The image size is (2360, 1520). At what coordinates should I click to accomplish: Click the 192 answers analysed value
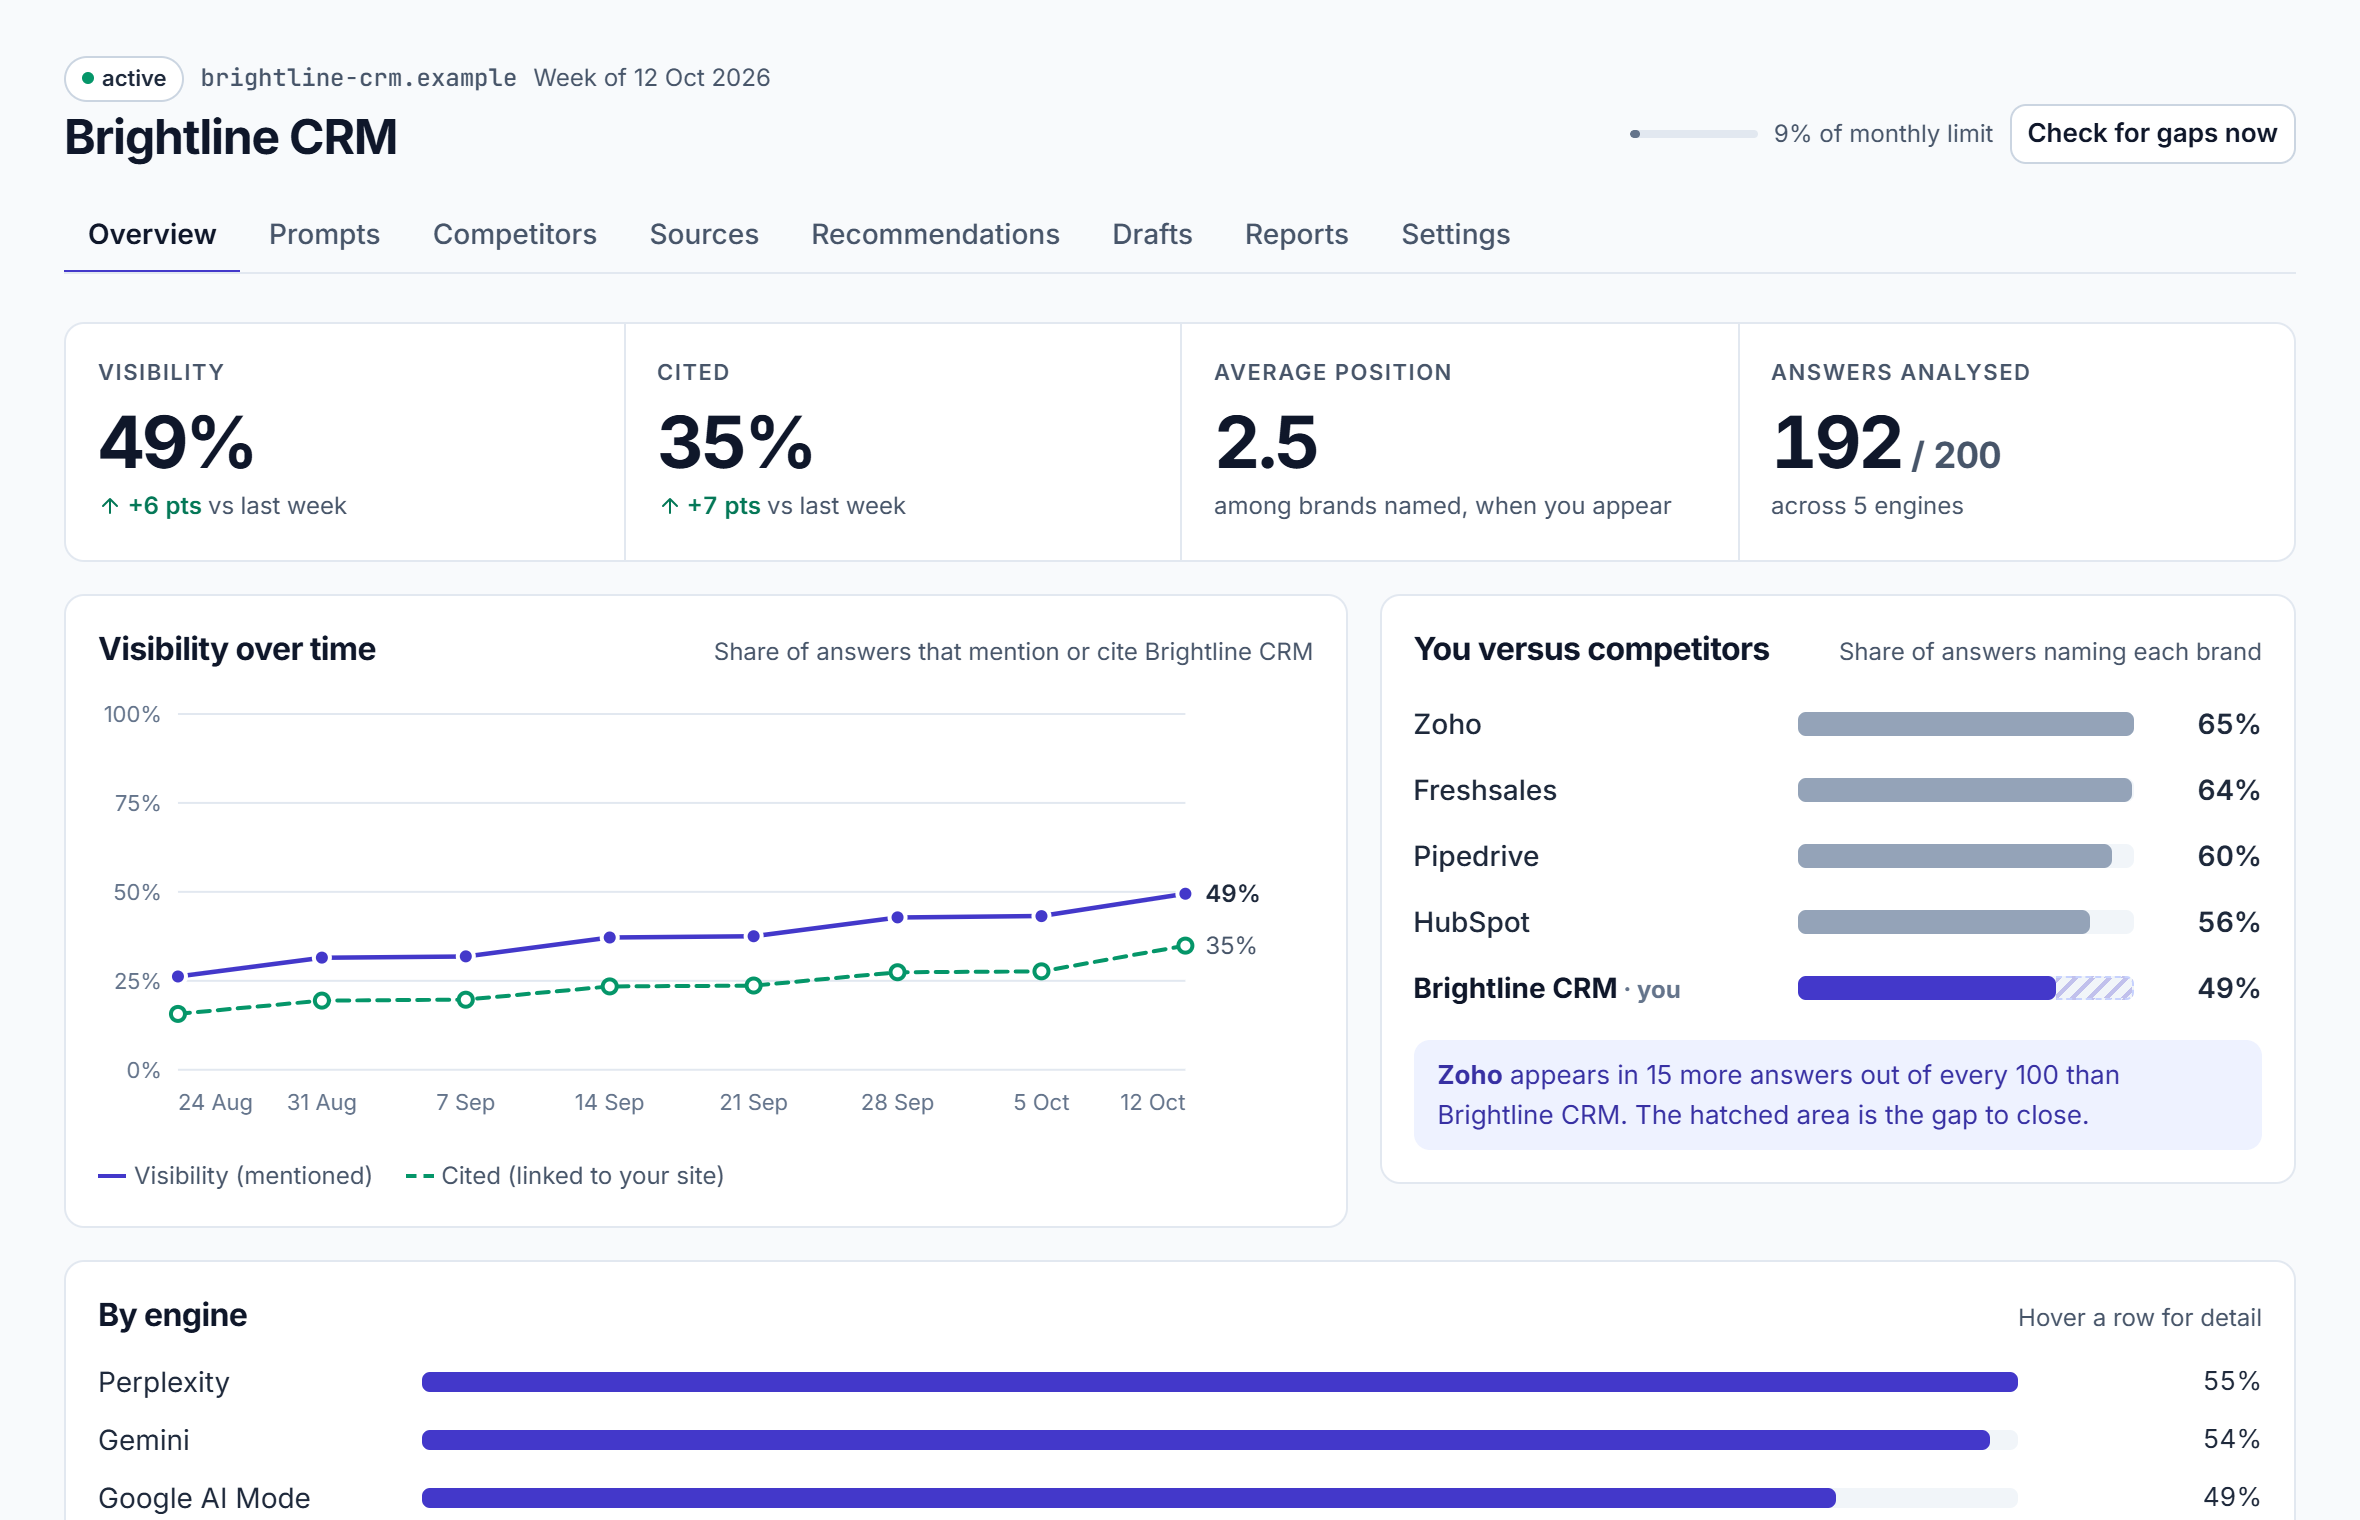(x=1837, y=443)
